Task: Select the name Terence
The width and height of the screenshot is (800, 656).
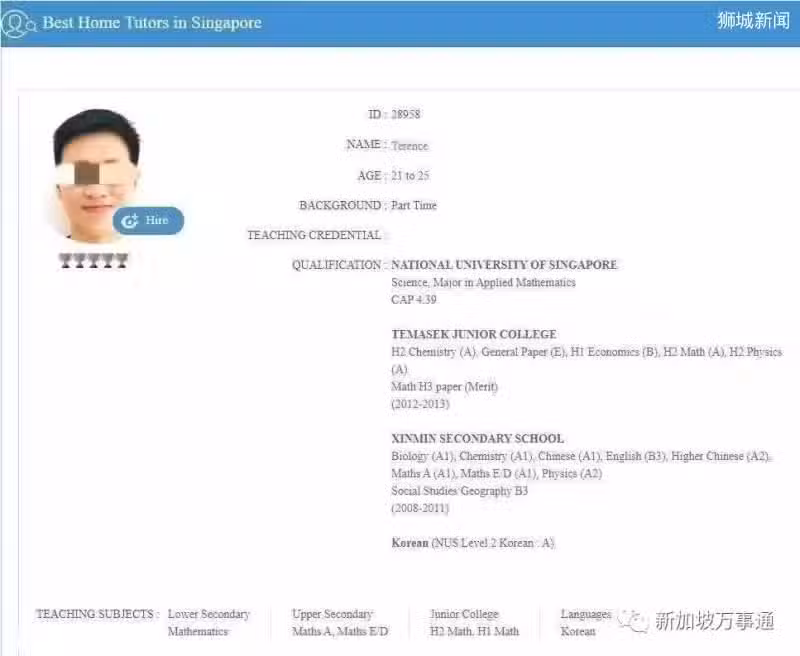Action: pyautogui.click(x=410, y=146)
